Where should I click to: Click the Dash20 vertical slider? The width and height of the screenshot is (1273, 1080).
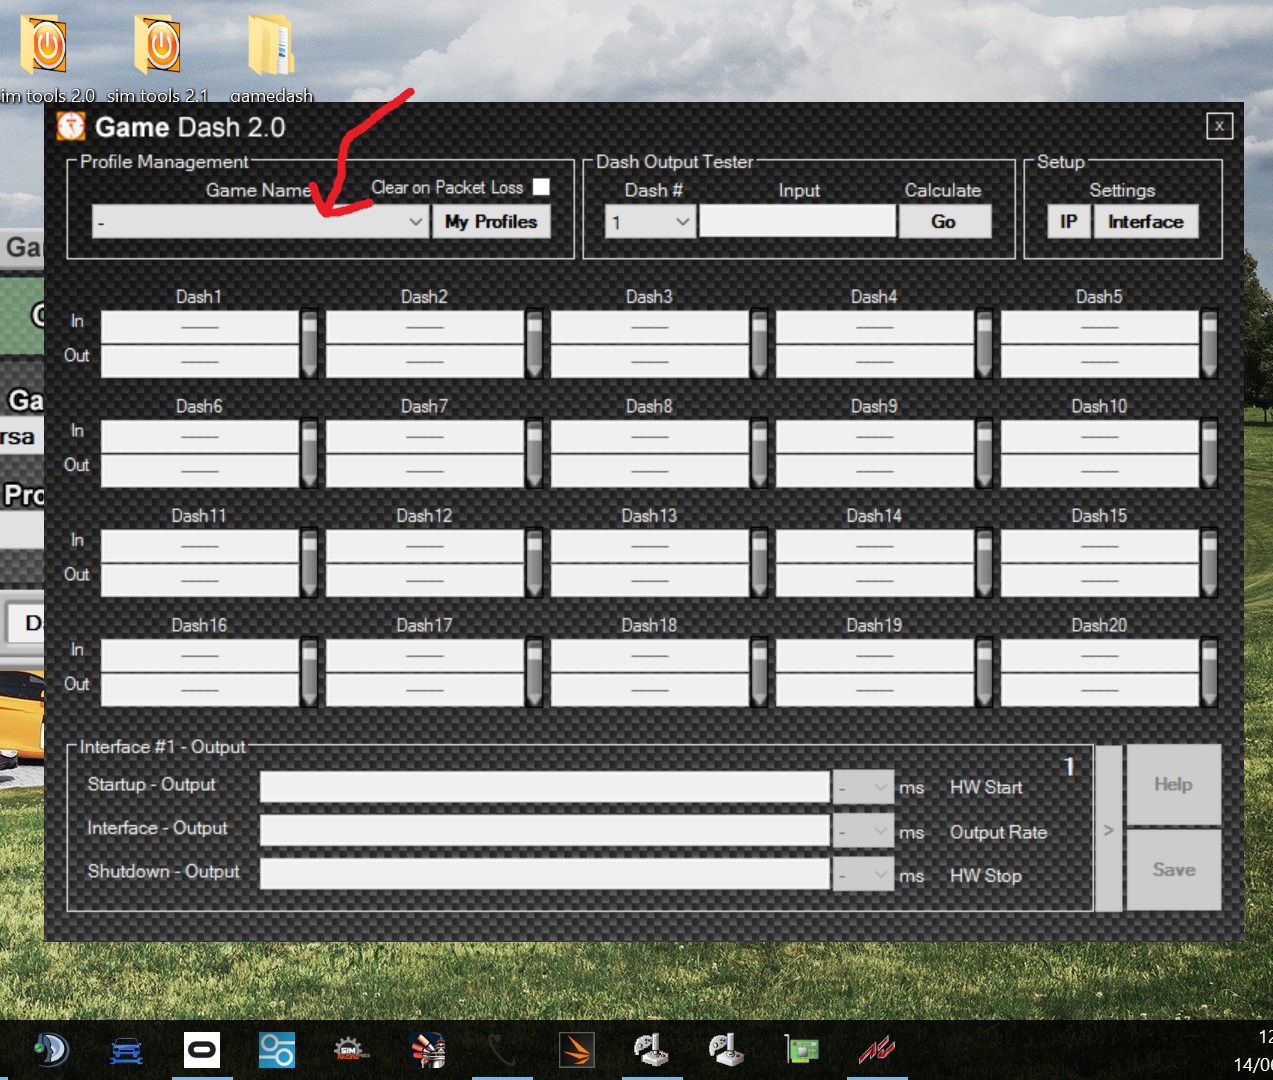1209,672
